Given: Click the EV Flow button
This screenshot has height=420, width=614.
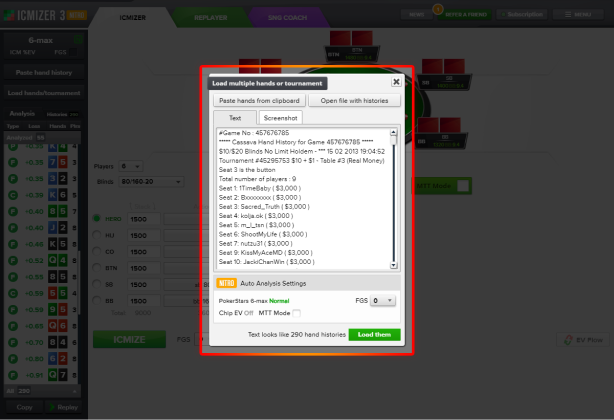Looking at the screenshot, I should tap(583, 340).
